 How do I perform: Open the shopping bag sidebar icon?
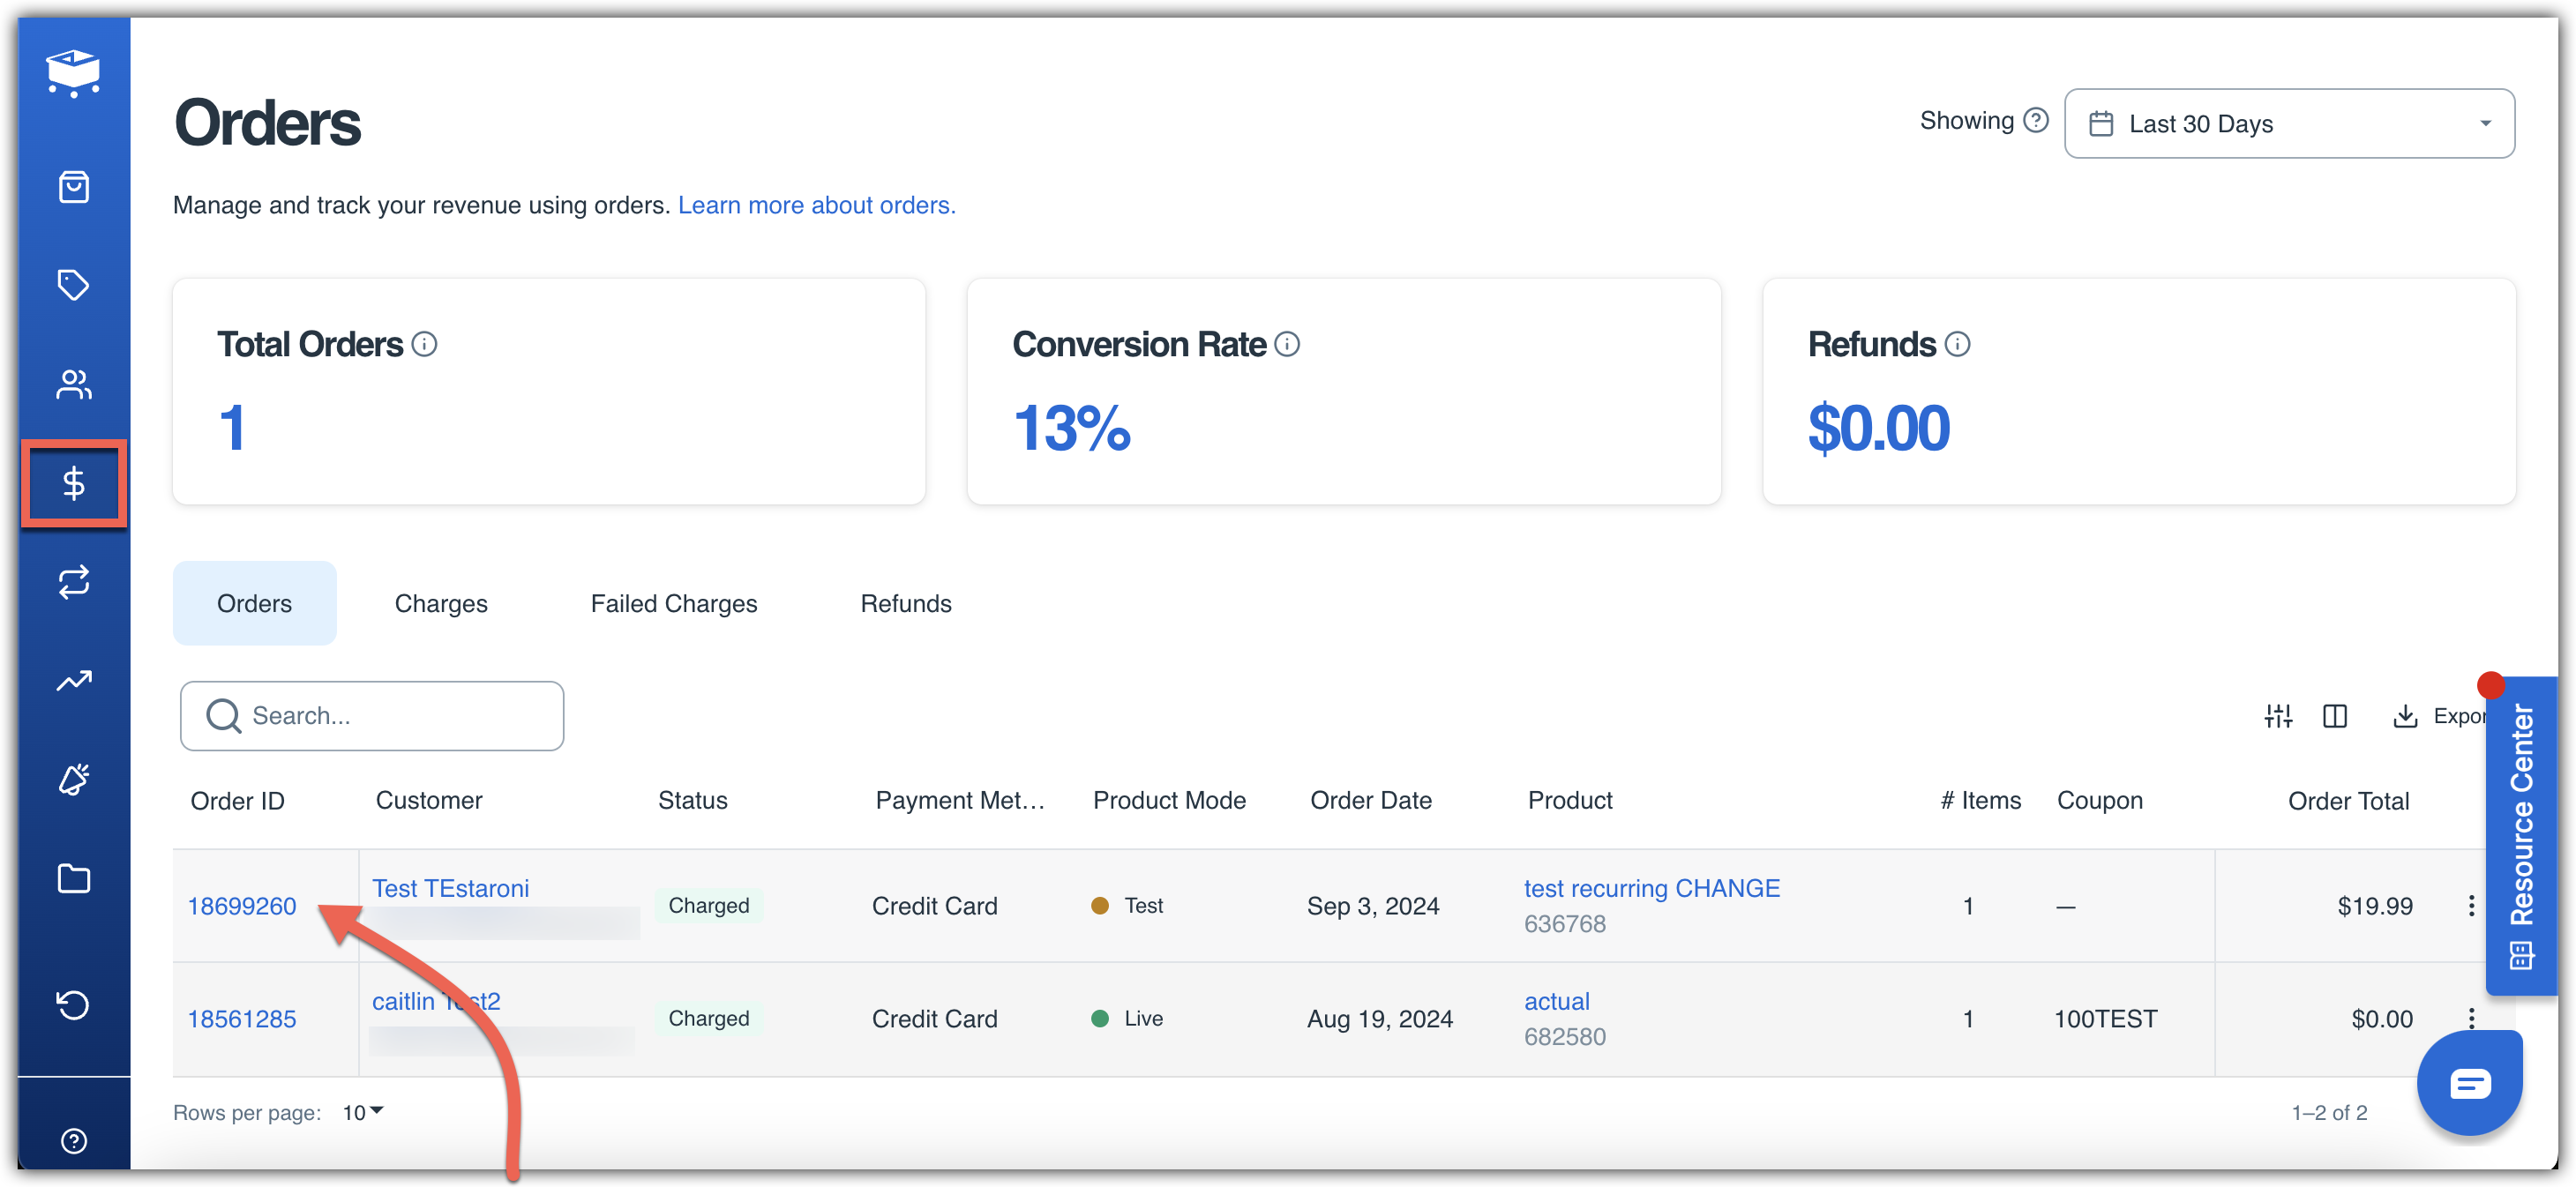pos(73,187)
